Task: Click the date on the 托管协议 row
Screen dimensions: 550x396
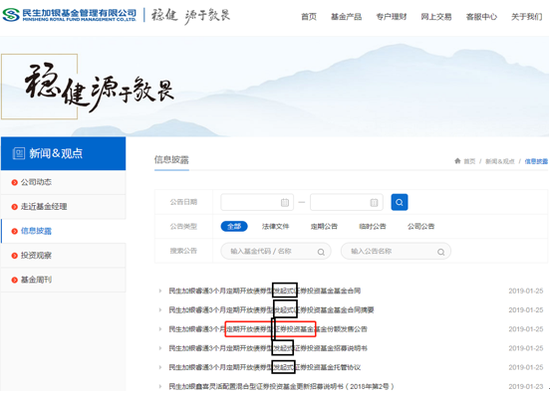Action: coord(525,367)
